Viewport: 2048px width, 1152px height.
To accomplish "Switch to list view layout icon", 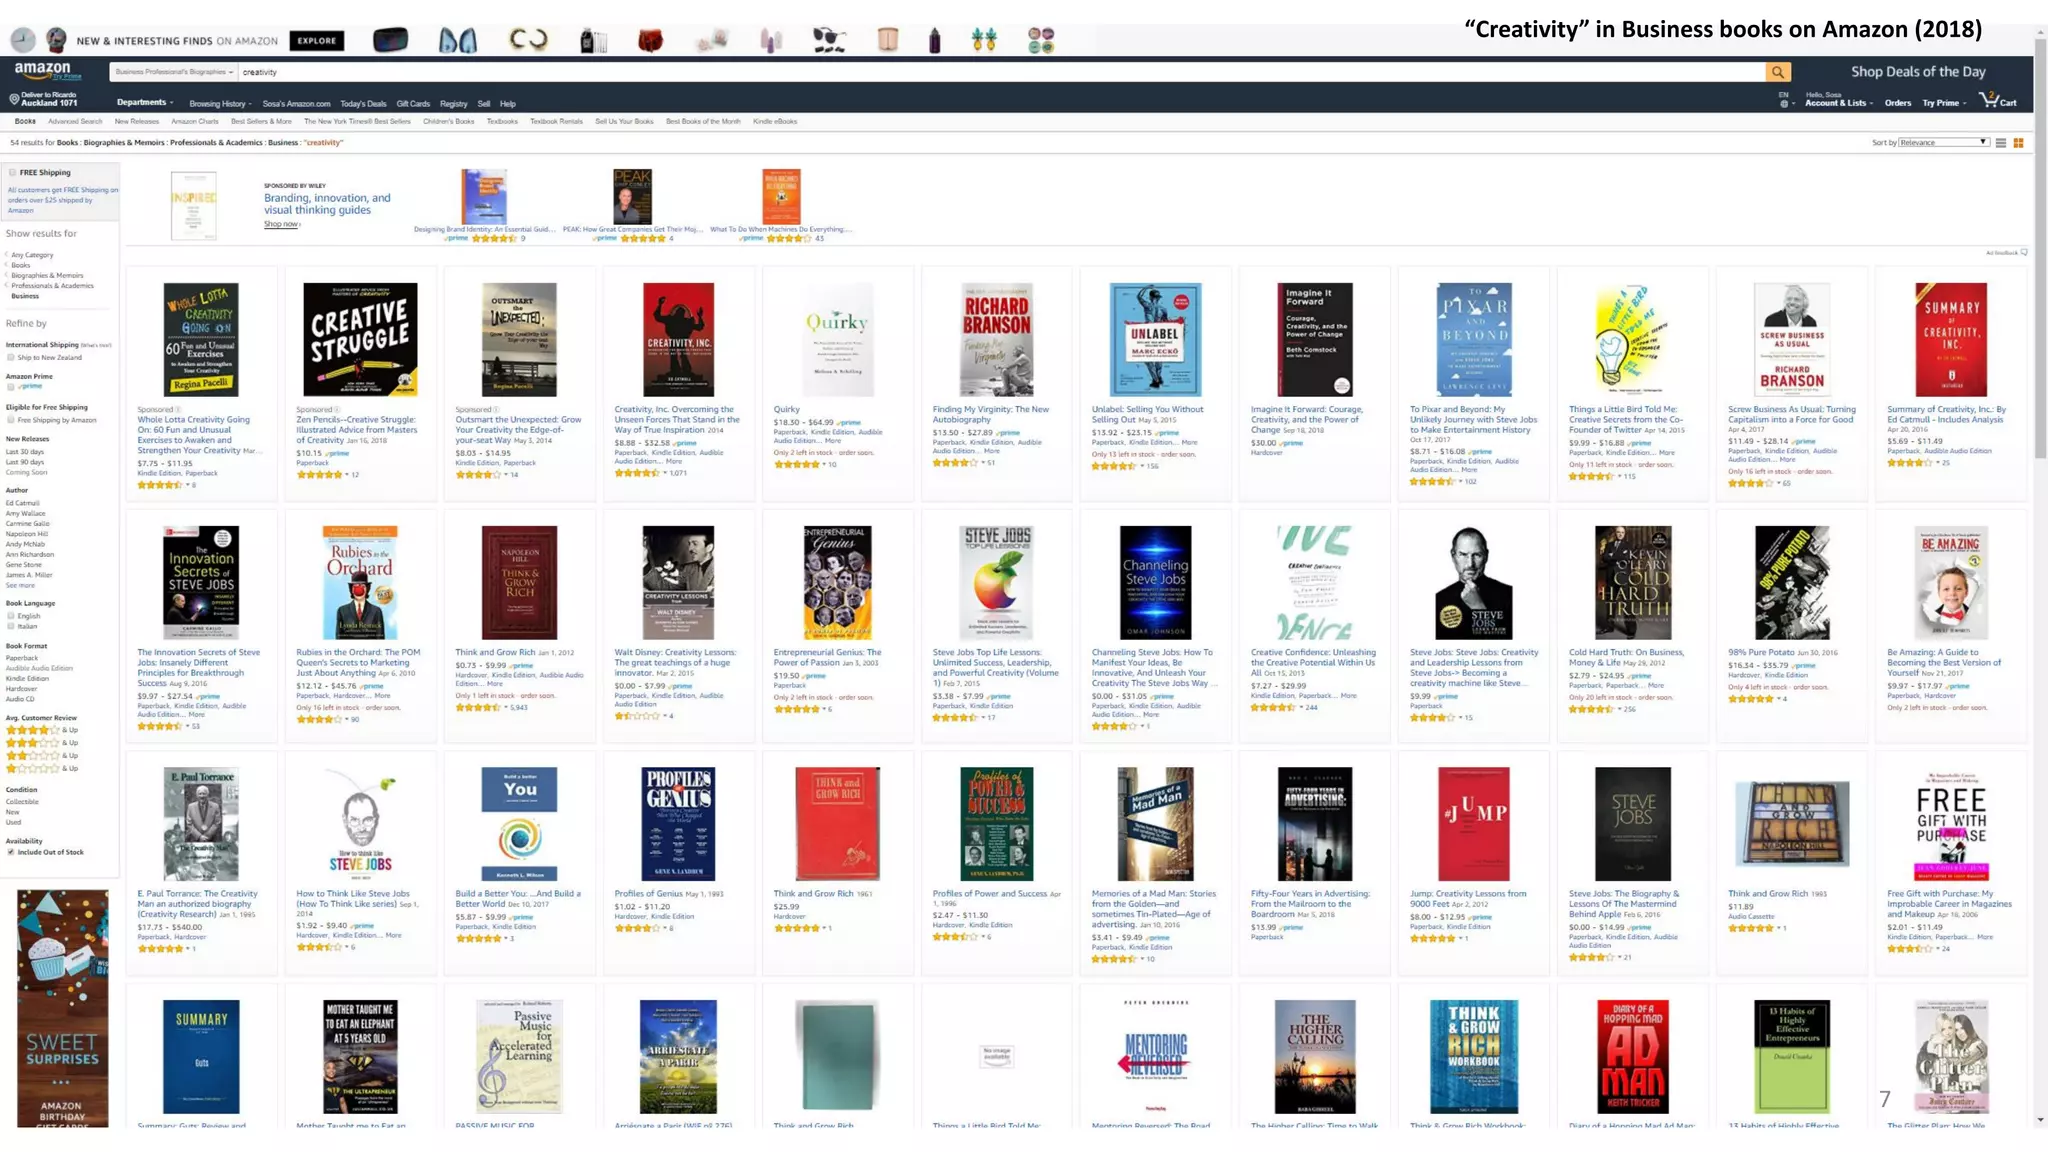I will tap(2001, 143).
